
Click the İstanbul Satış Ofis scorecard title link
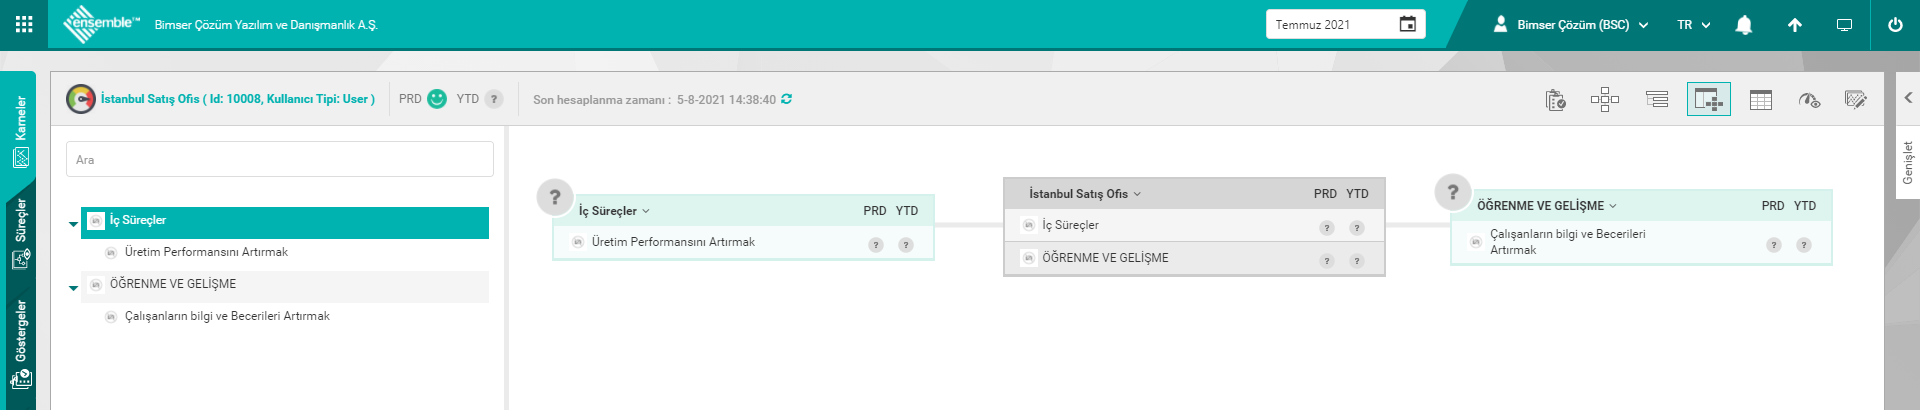click(x=238, y=99)
